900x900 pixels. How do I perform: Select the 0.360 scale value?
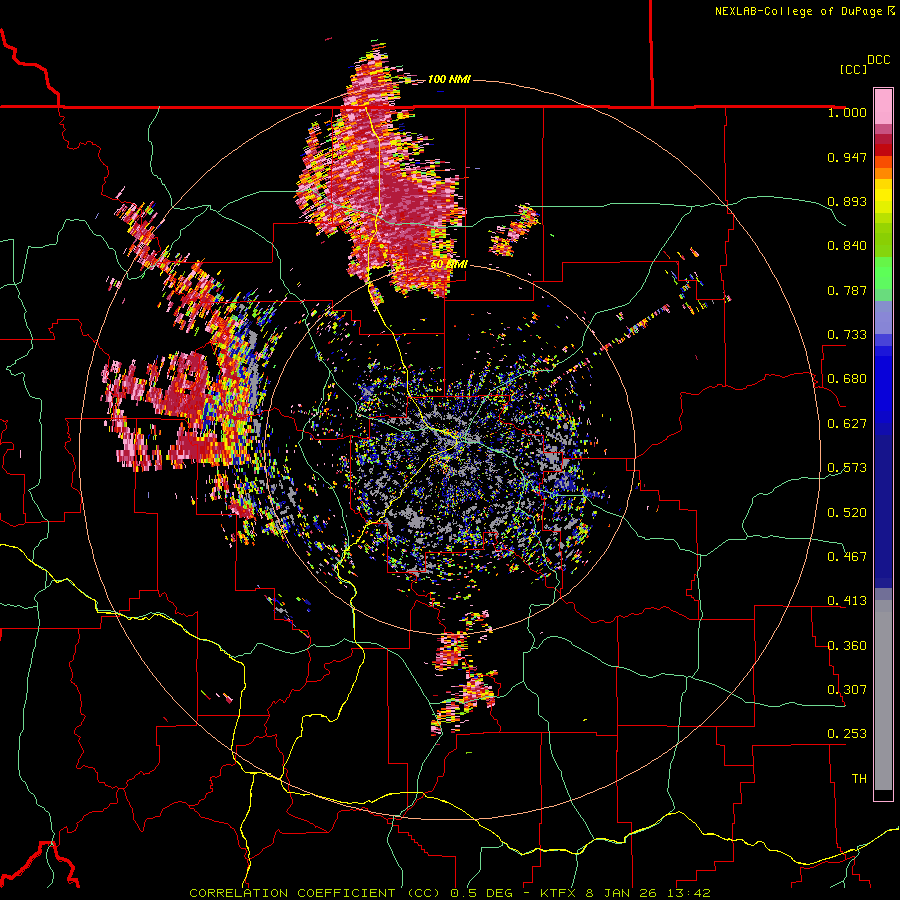tap(847, 646)
